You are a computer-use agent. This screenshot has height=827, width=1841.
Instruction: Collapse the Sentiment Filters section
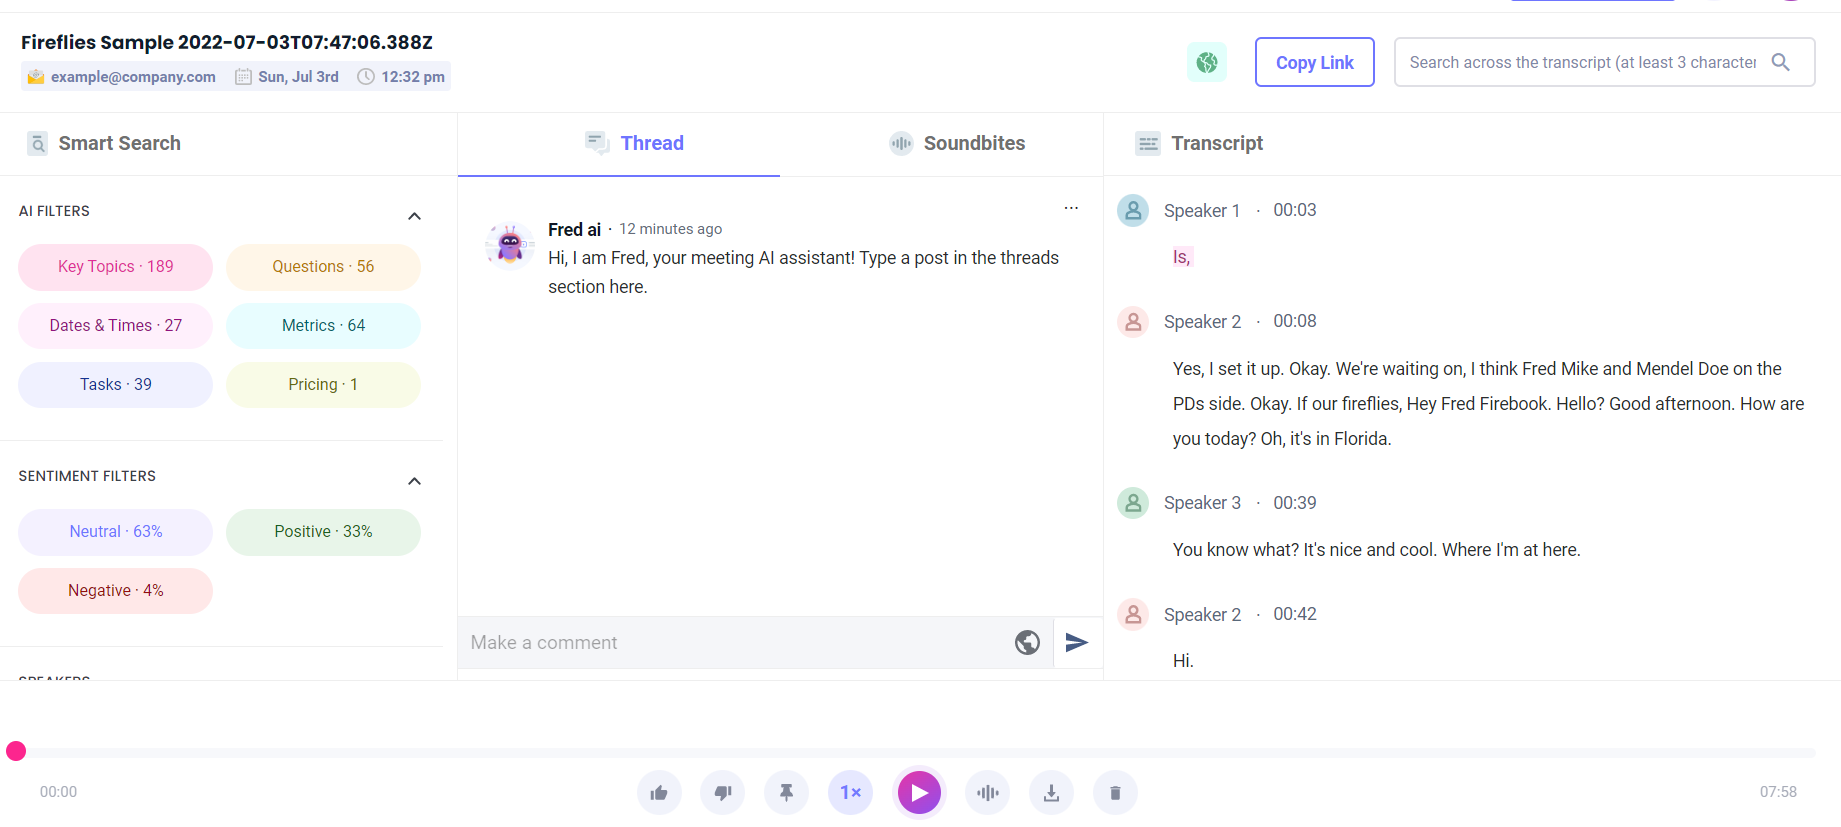tap(414, 481)
